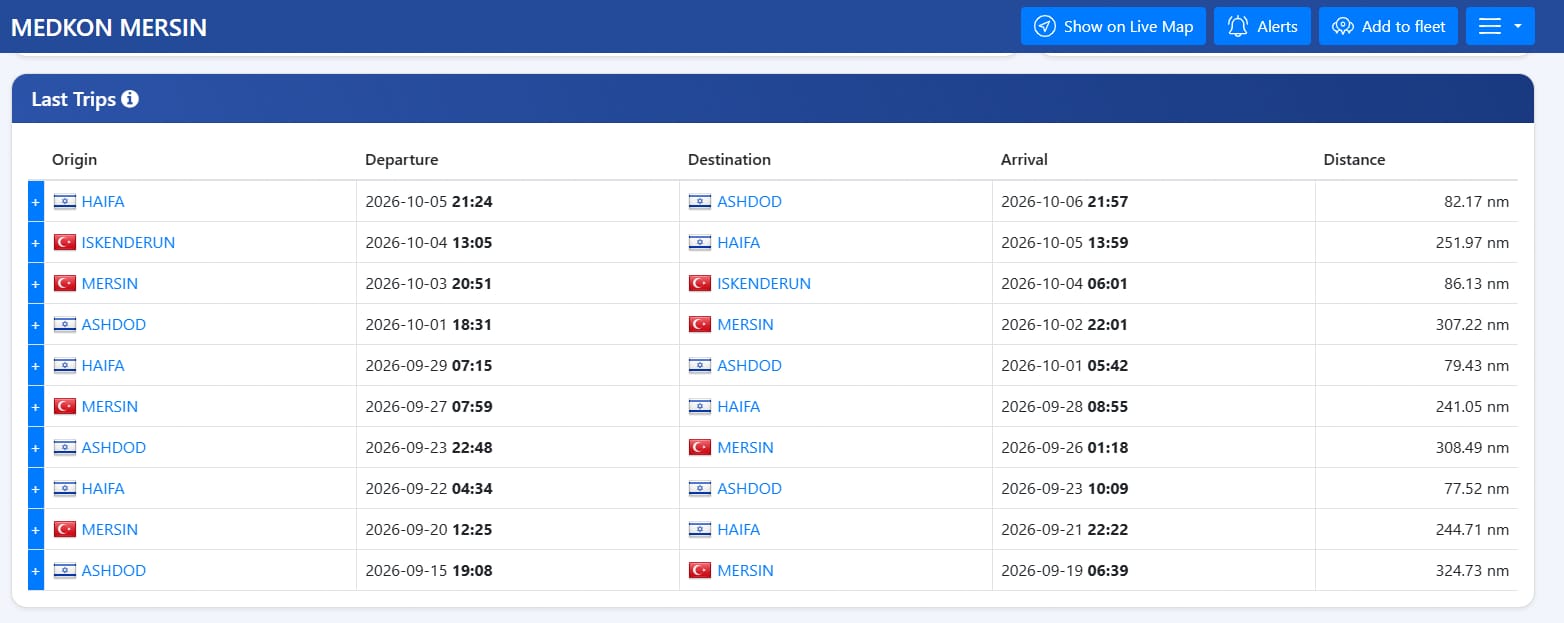The image size is (1564, 623).
Task: Click the Turkey flag beside origin ISKENDERUN
Action: 65,243
